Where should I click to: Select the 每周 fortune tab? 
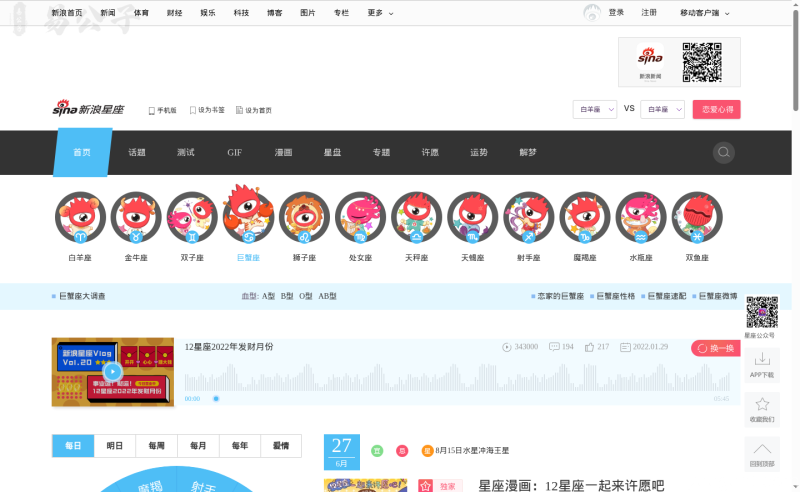coord(157,446)
